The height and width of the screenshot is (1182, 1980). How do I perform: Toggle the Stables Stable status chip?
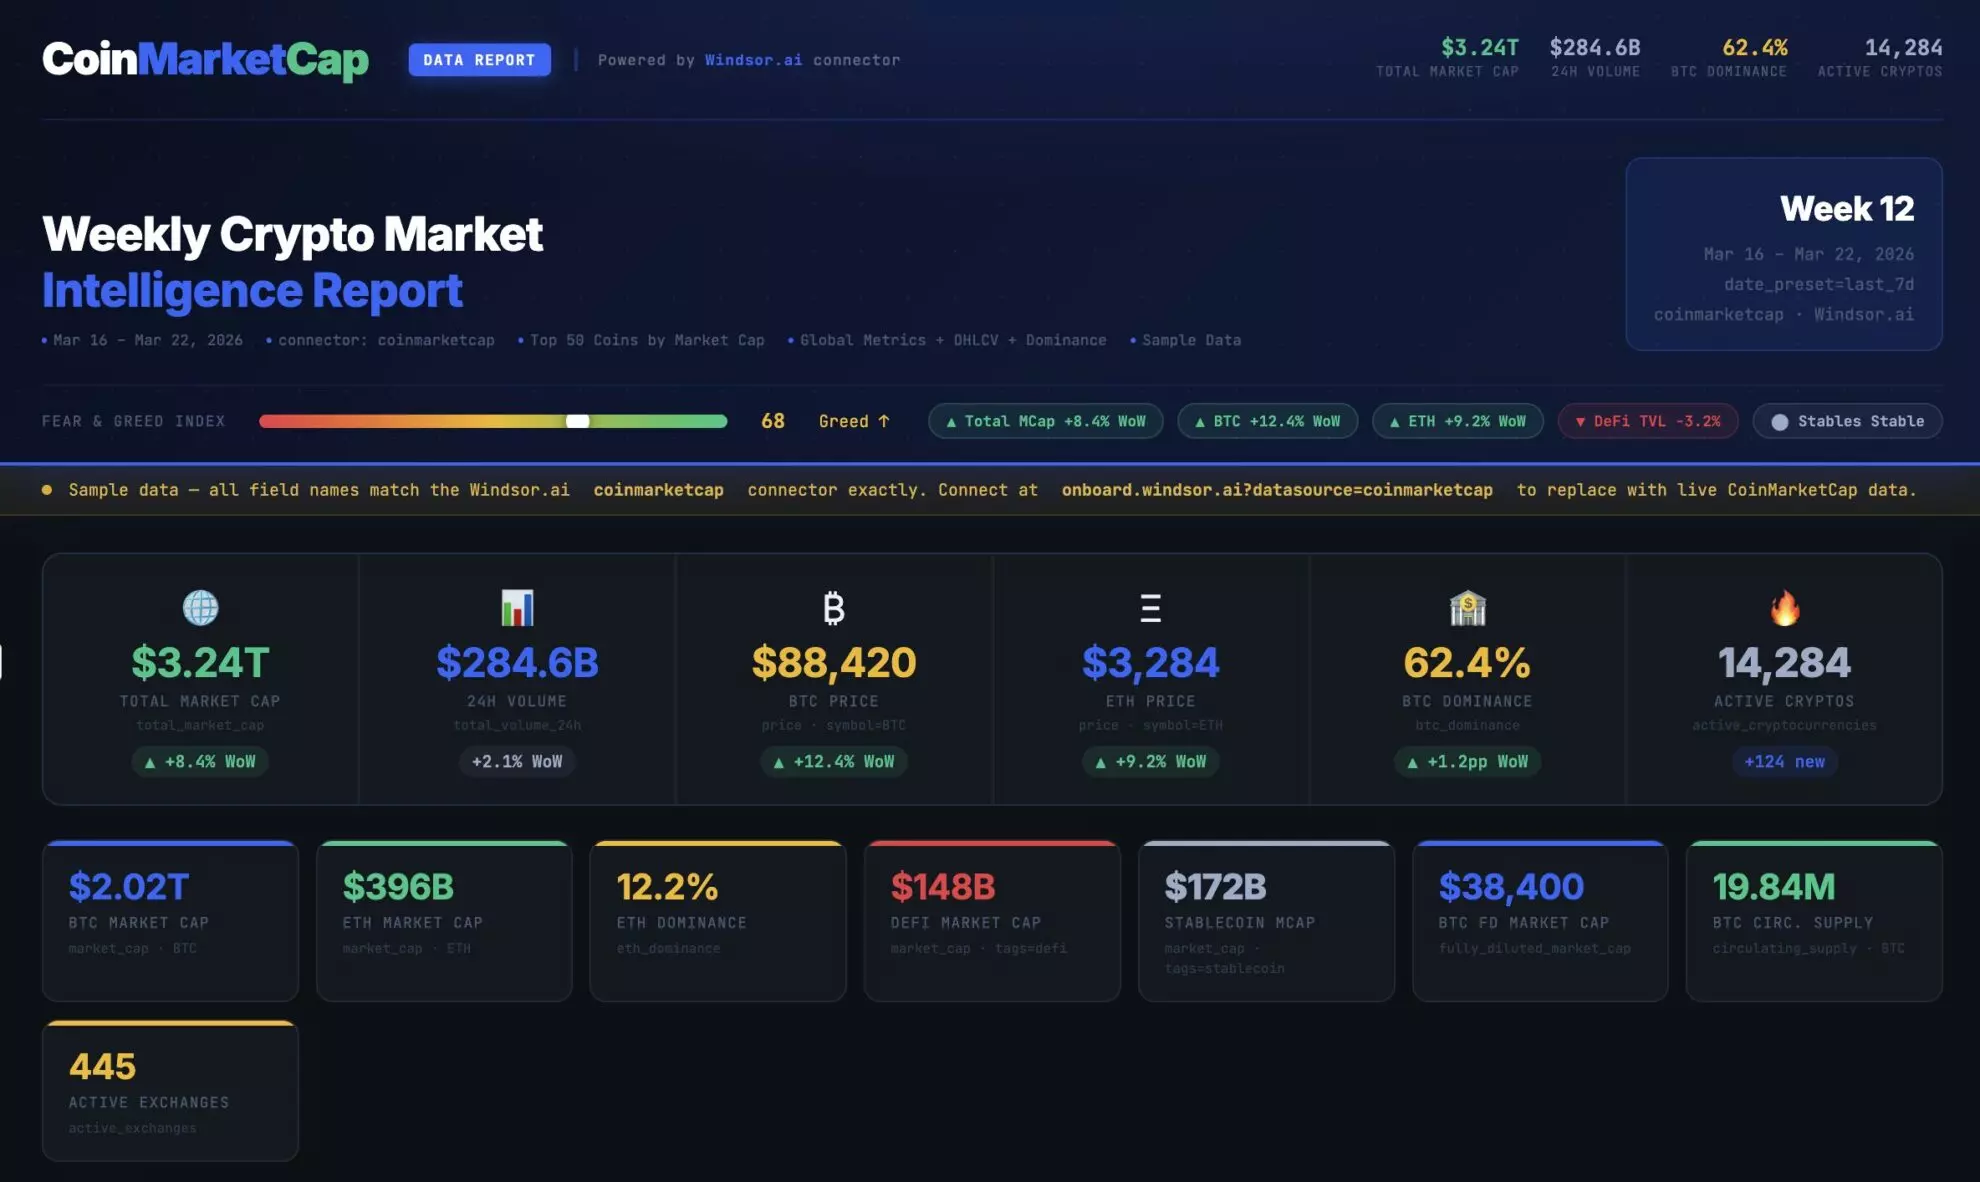point(1846,421)
